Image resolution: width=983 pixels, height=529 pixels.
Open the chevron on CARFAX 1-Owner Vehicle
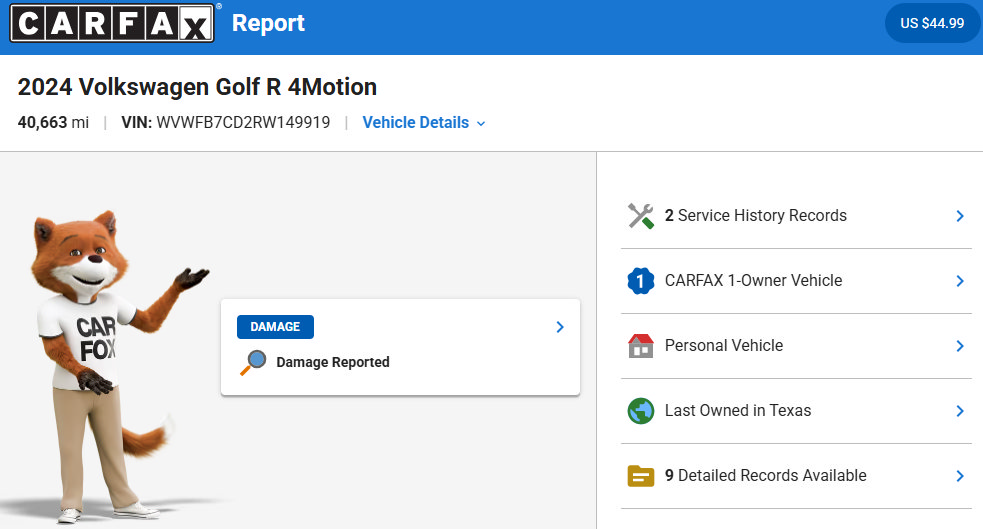point(960,281)
